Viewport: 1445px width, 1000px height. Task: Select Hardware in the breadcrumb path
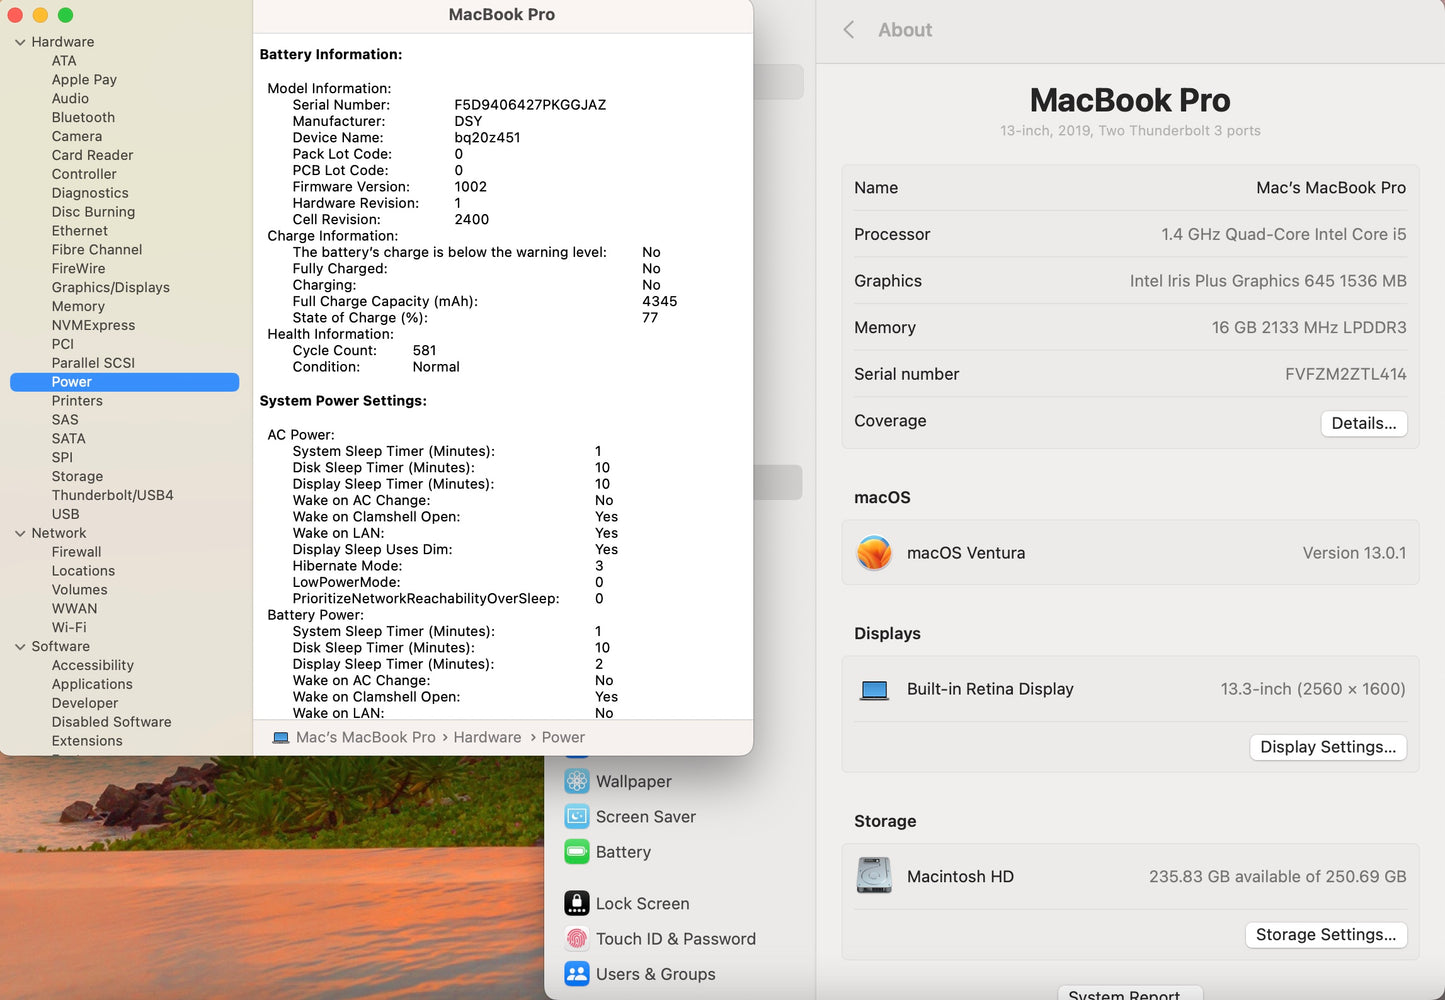point(487,737)
